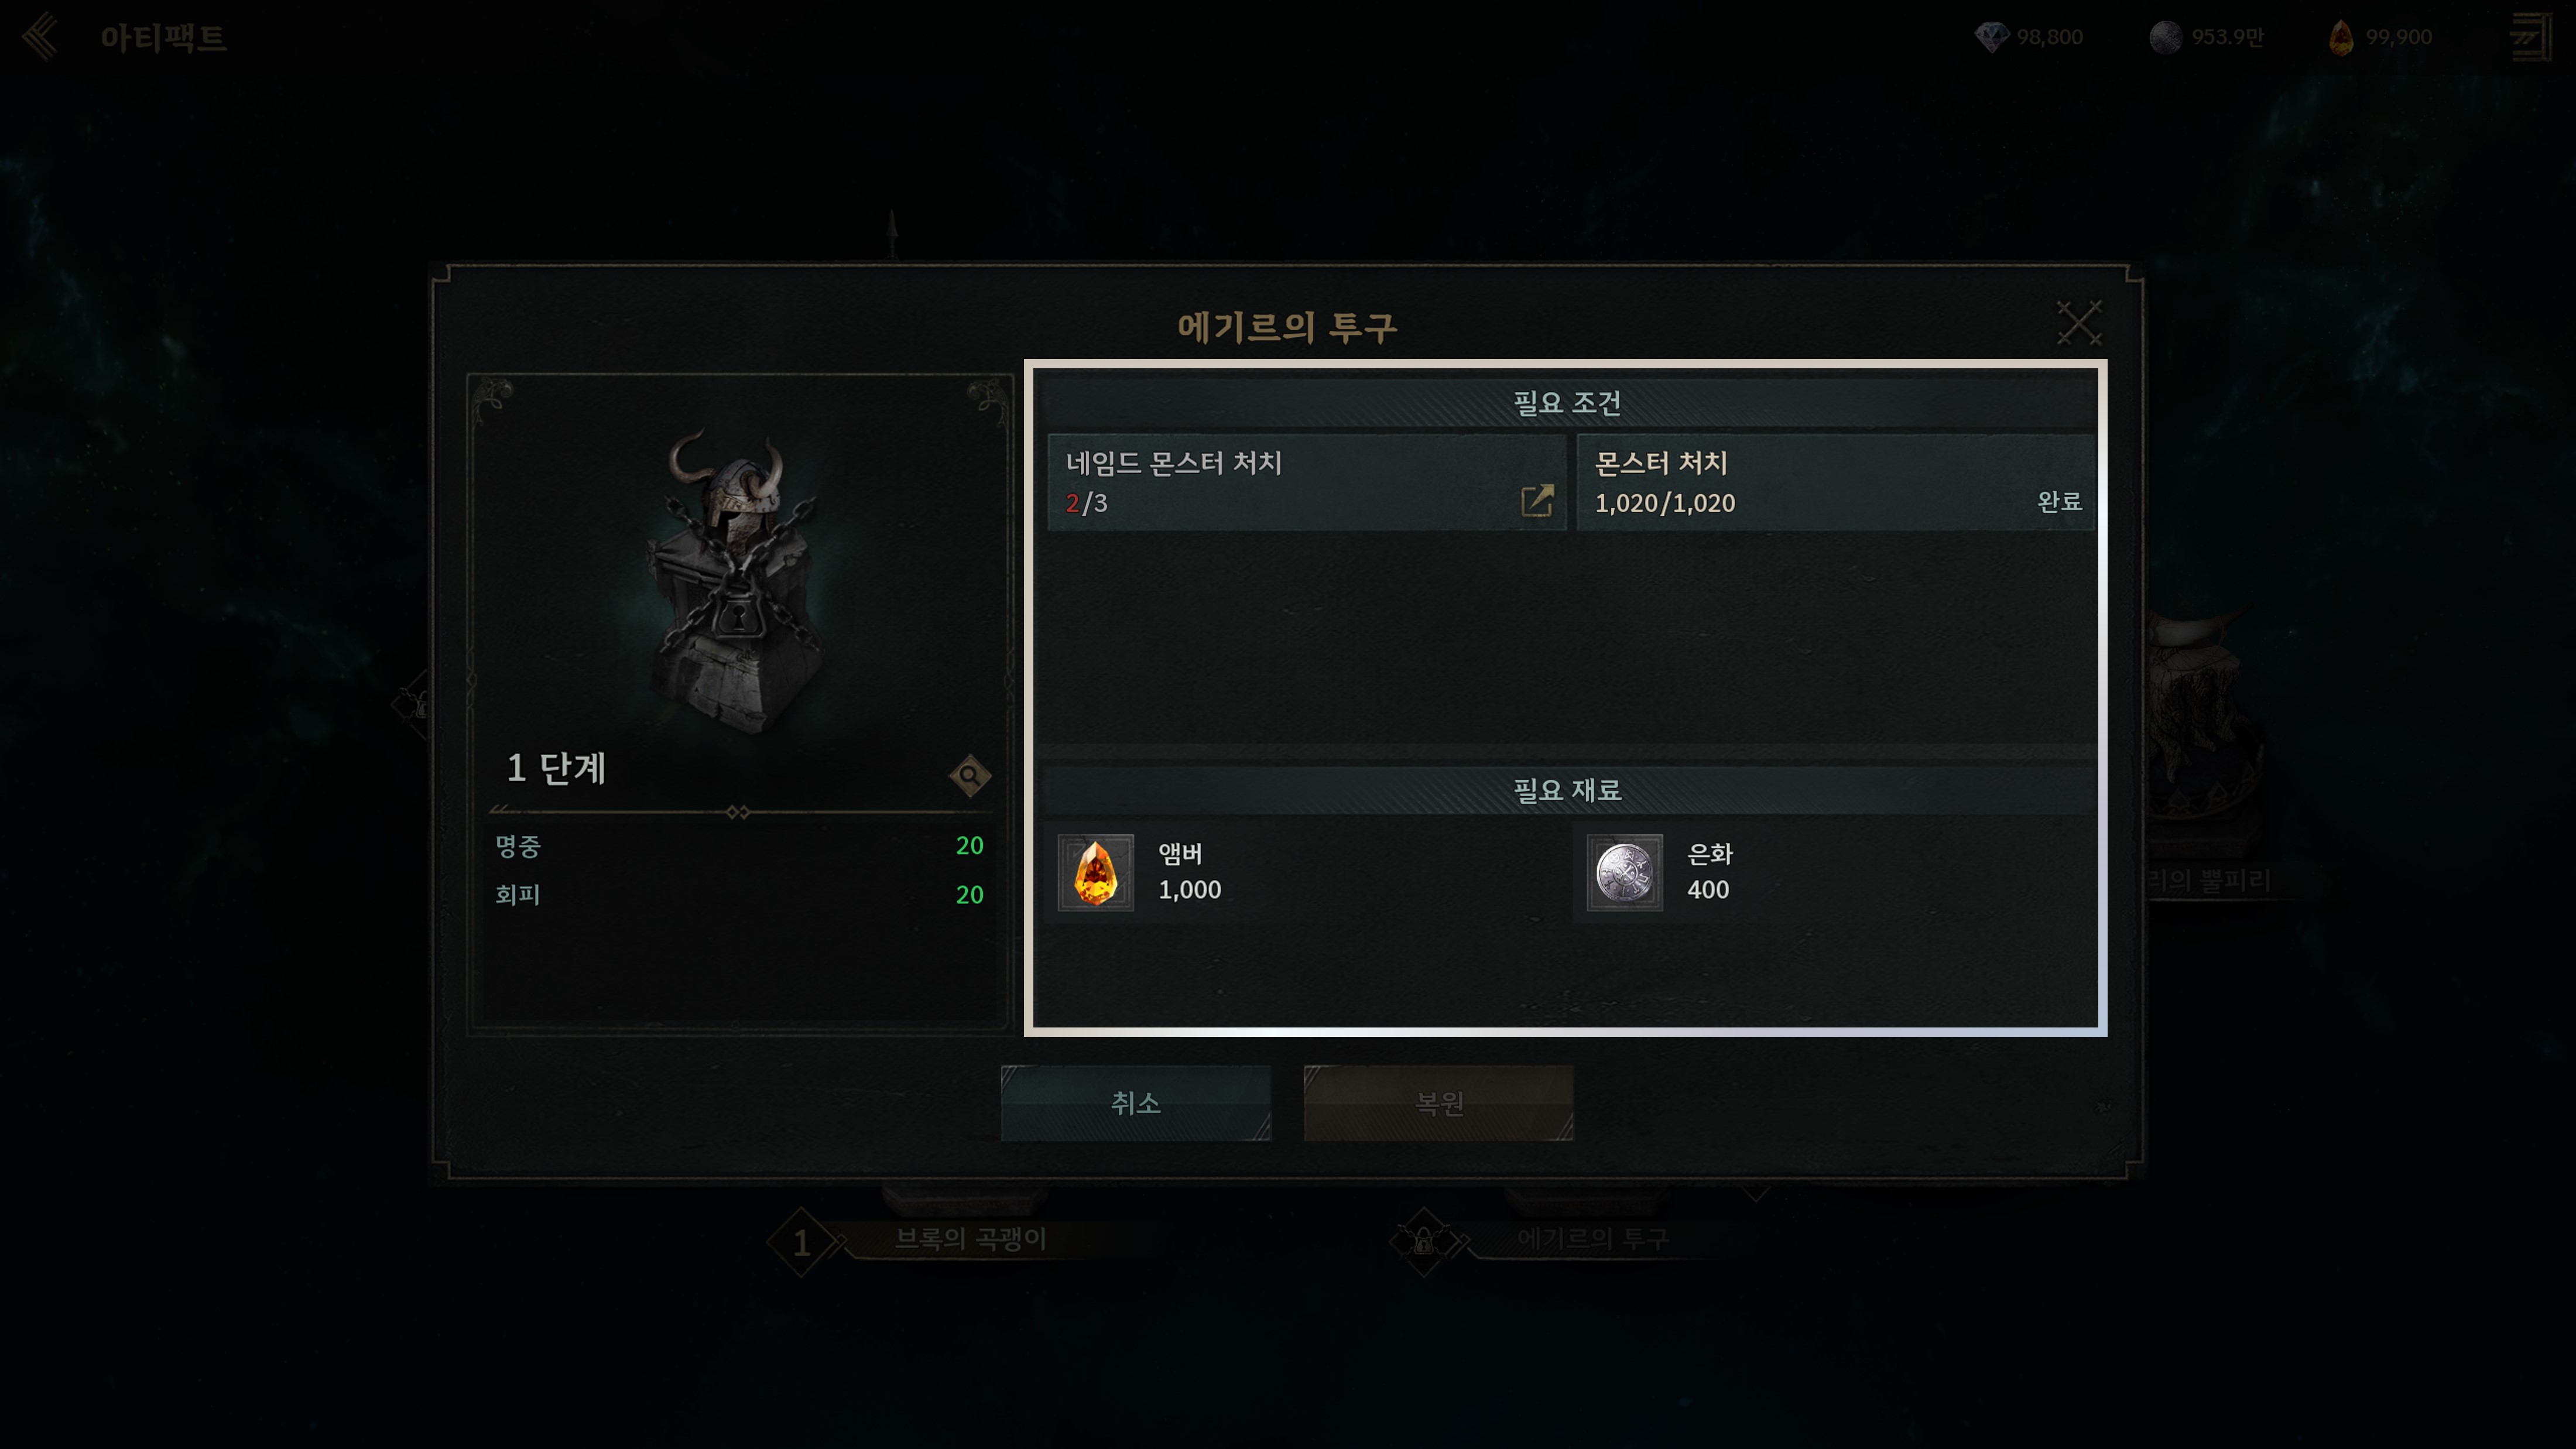The height and width of the screenshot is (1449, 2576).
Task: Close the 에기르의 투구 dialog
Action: coord(2079,322)
